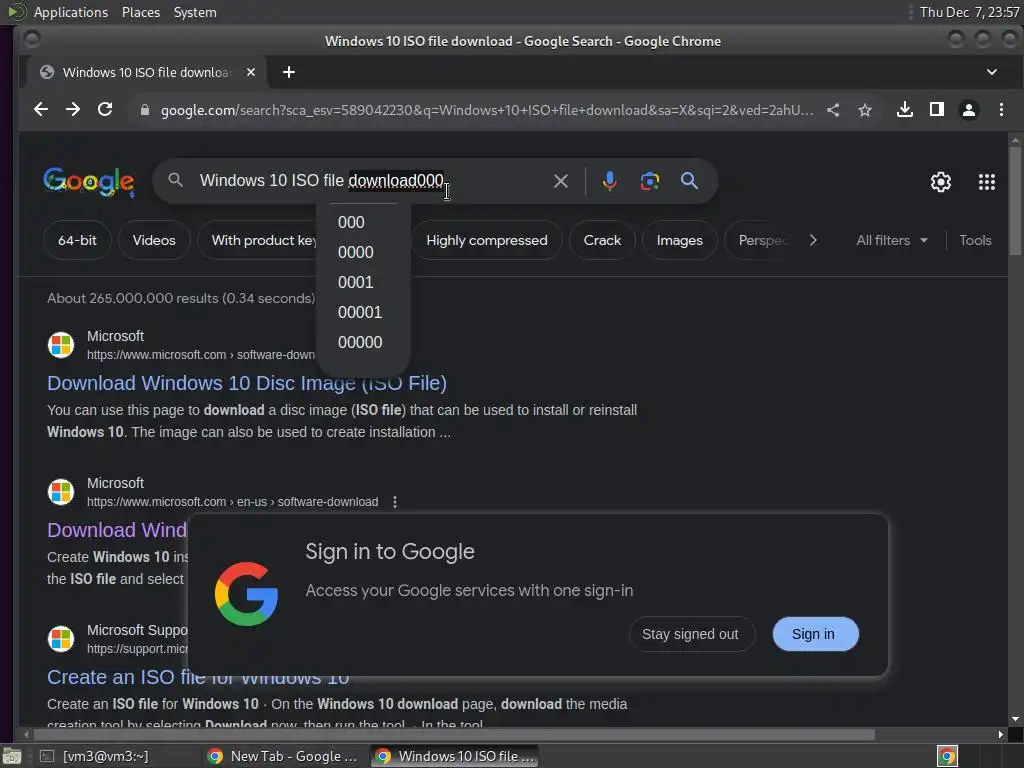Clear the search box with X
This screenshot has width=1024, height=768.
click(560, 181)
